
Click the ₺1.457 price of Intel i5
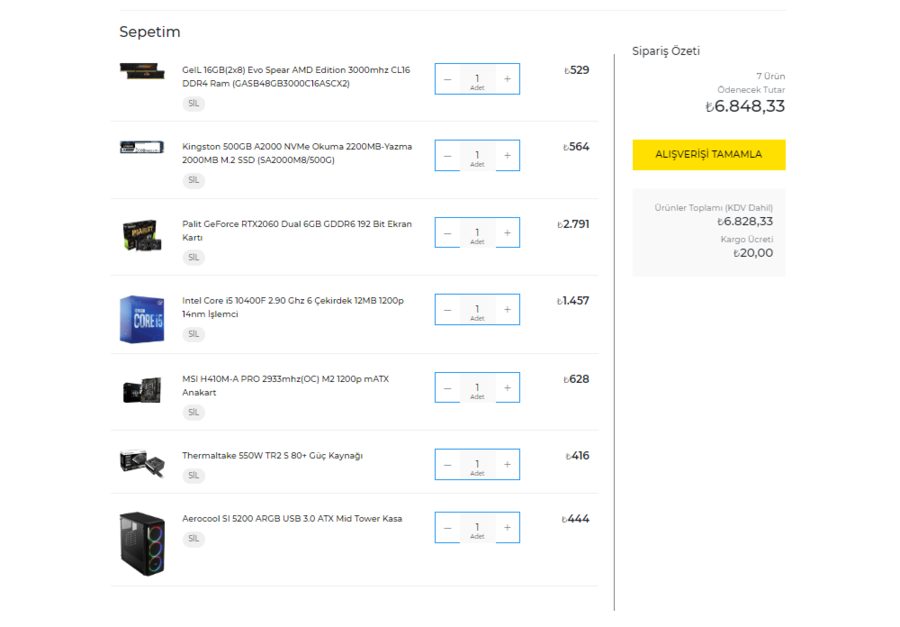tap(573, 301)
